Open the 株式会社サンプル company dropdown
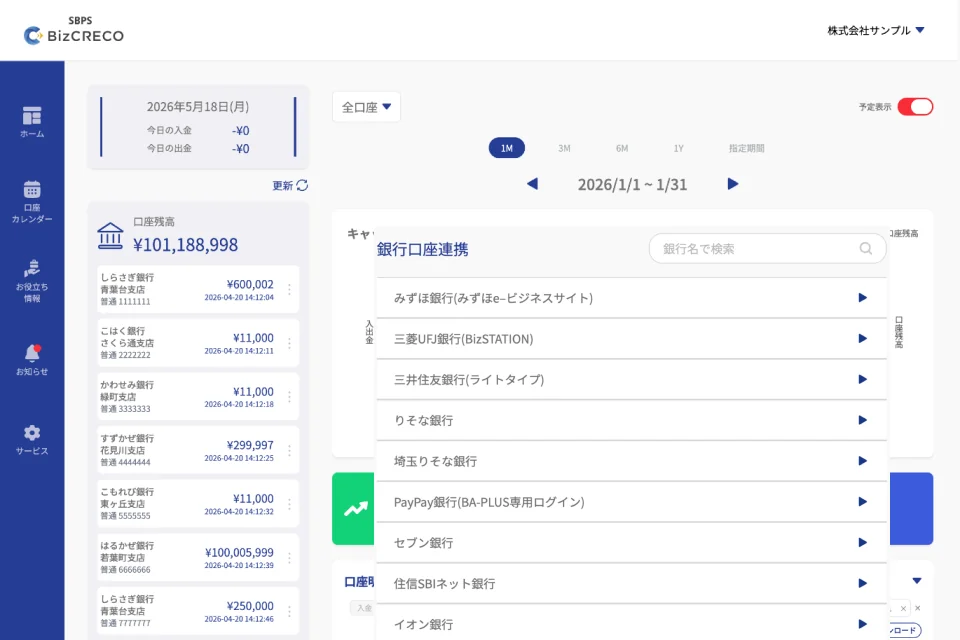Viewport: 960px width, 640px height. [x=876, y=30]
